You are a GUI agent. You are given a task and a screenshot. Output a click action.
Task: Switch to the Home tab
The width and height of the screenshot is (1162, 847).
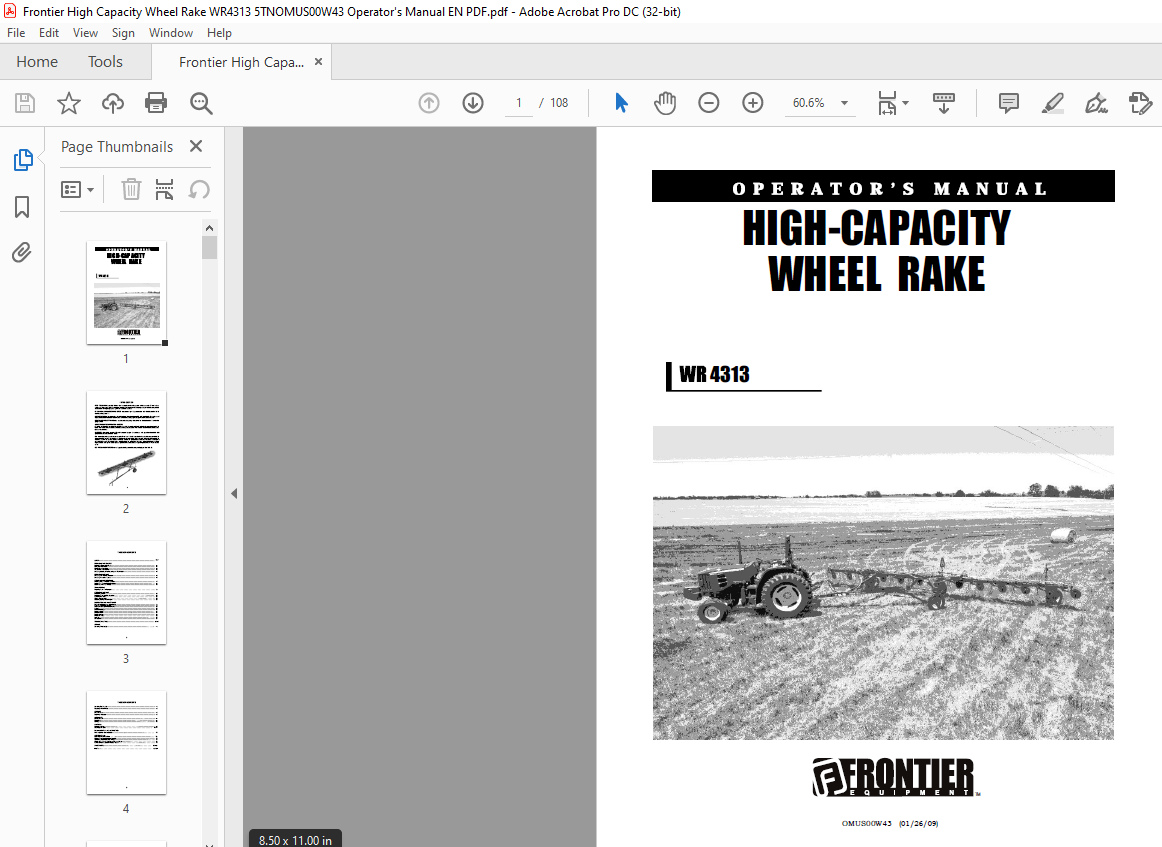[37, 62]
